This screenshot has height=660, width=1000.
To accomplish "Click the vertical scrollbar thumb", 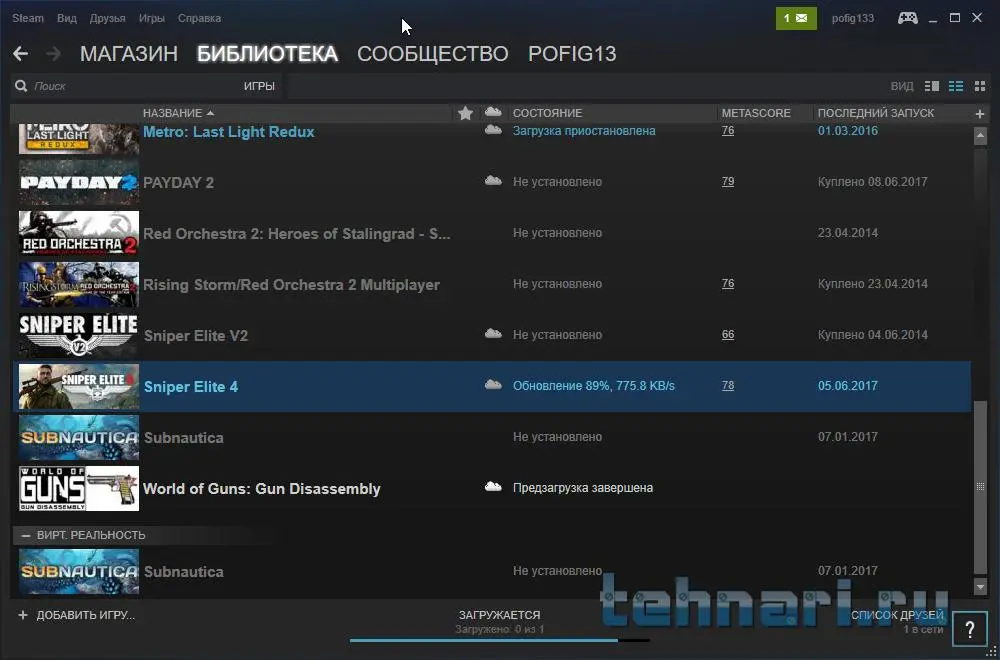I will (980, 487).
